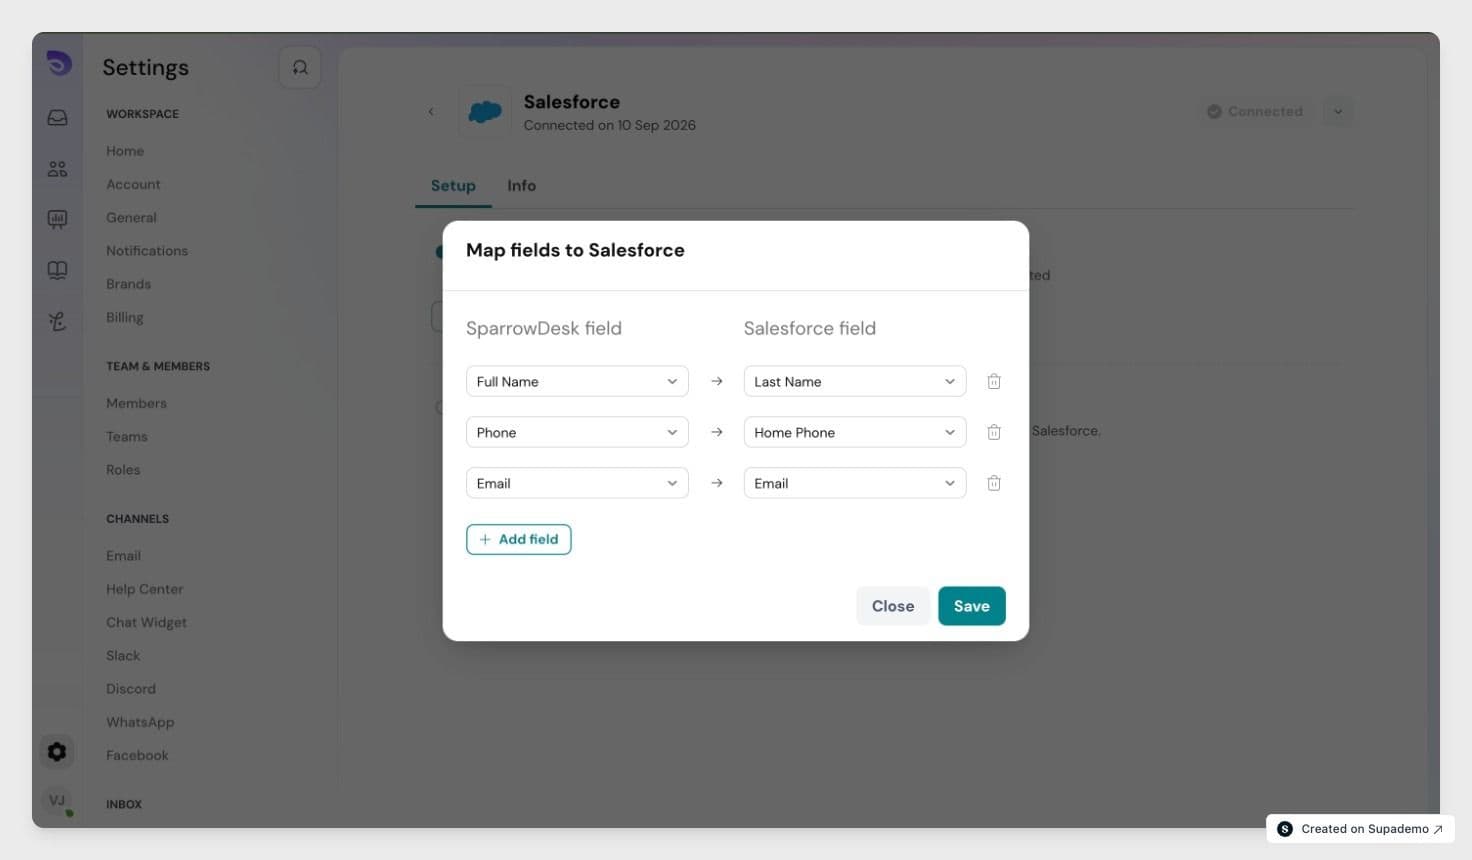Expand the chevron next to Connected status
This screenshot has width=1472, height=860.
1338,111
